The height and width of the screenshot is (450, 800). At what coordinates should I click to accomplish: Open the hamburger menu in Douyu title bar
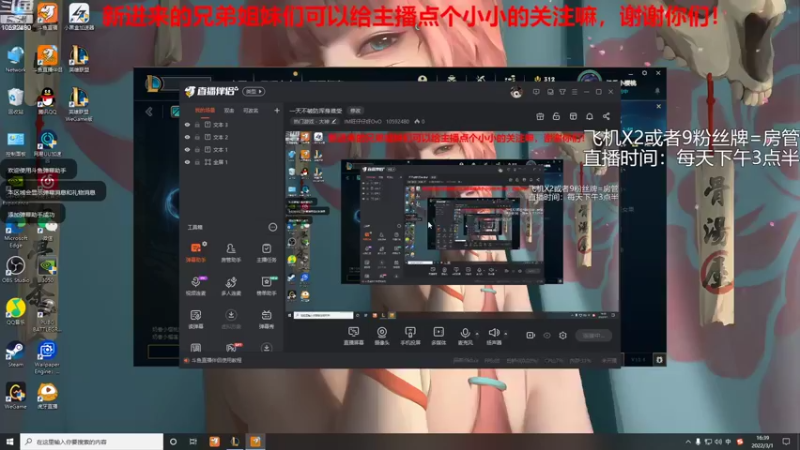click(574, 92)
